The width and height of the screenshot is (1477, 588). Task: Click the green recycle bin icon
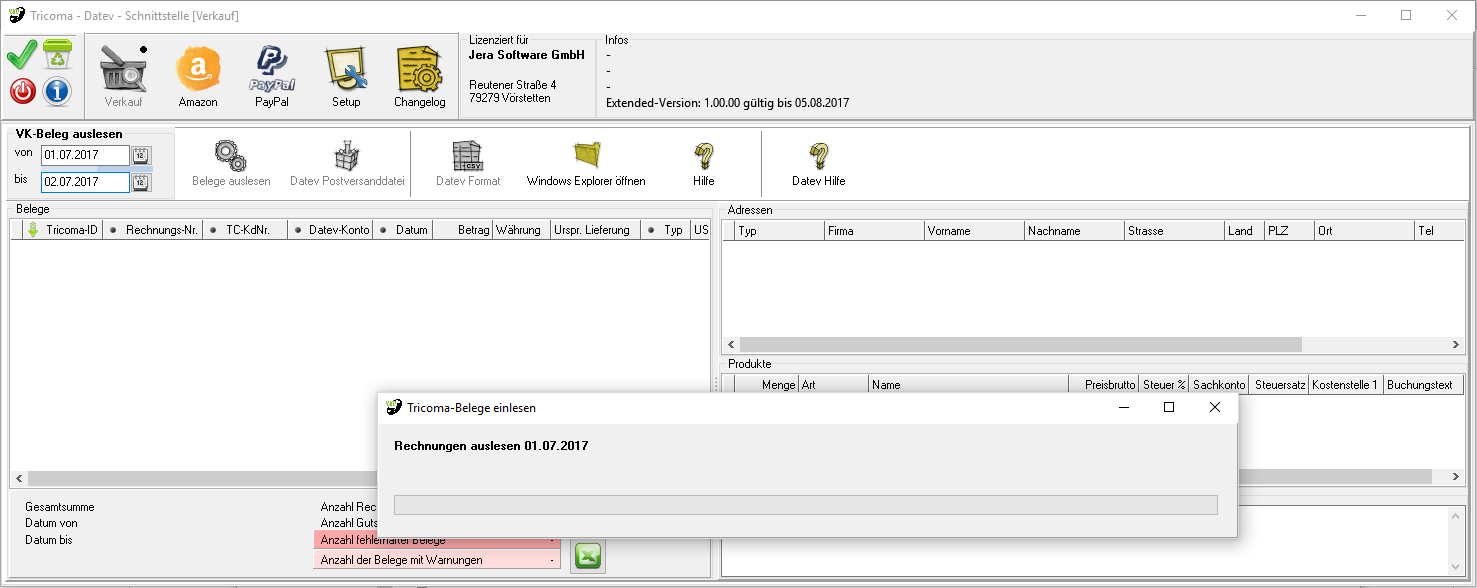point(58,55)
